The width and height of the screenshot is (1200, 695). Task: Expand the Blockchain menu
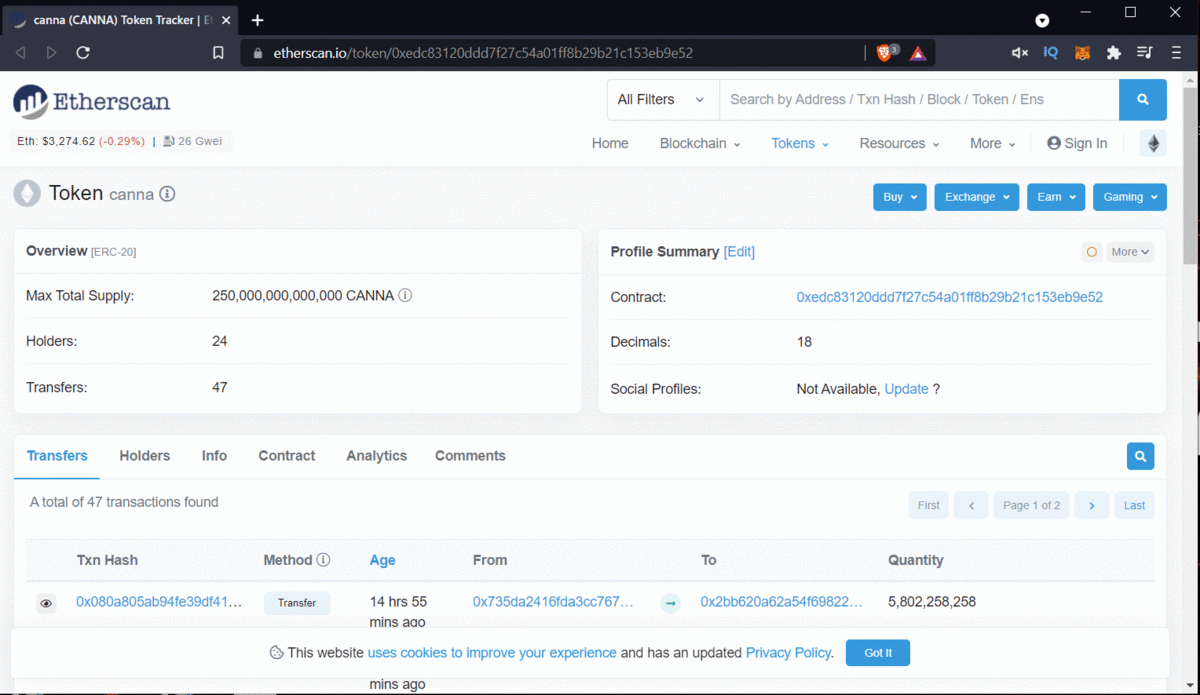pos(700,143)
